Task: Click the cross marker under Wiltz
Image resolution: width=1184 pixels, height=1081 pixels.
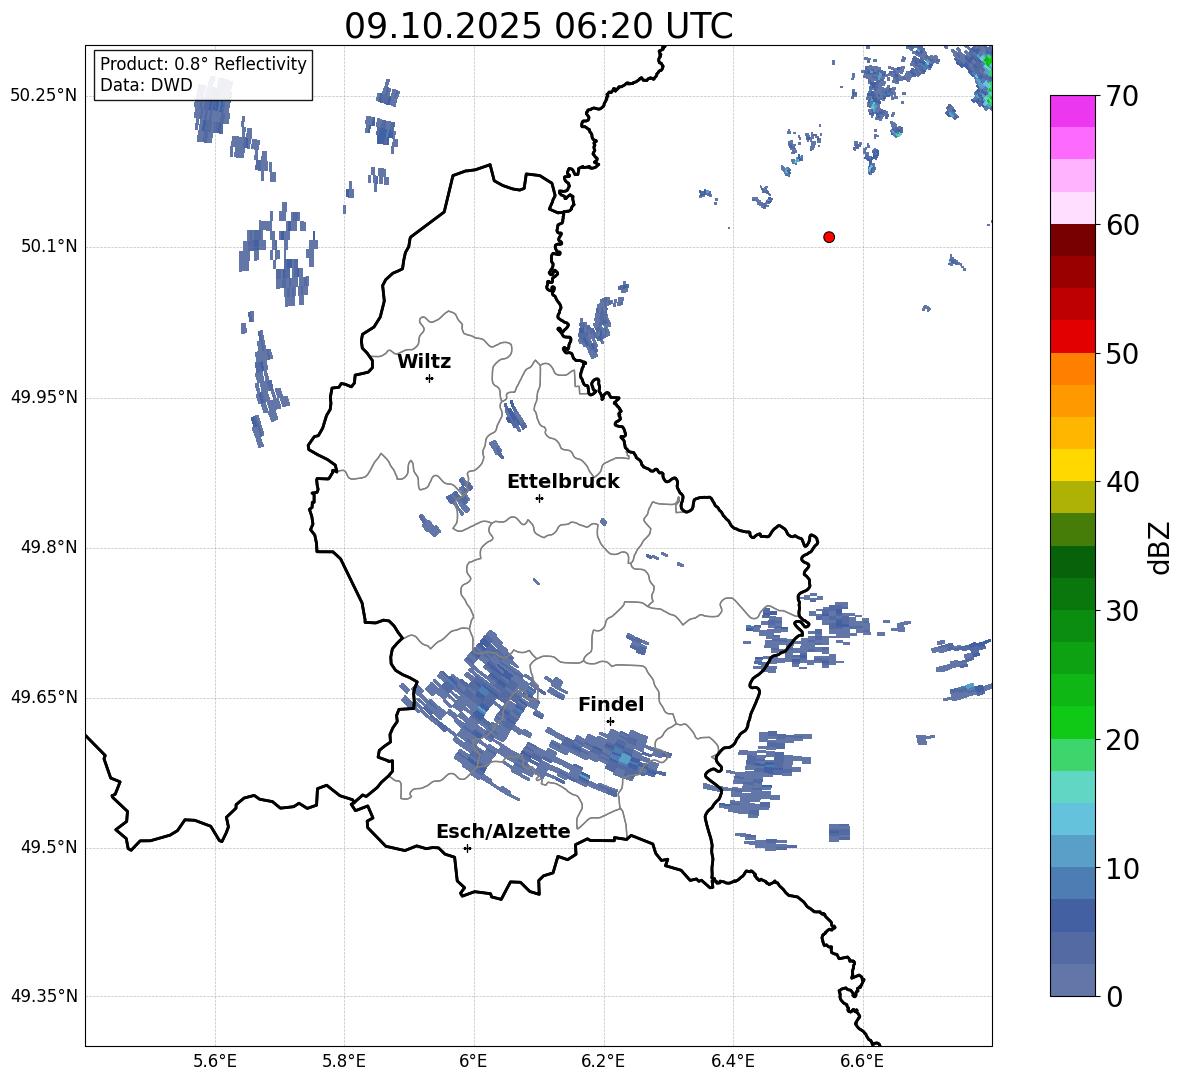Action: pos(430,378)
